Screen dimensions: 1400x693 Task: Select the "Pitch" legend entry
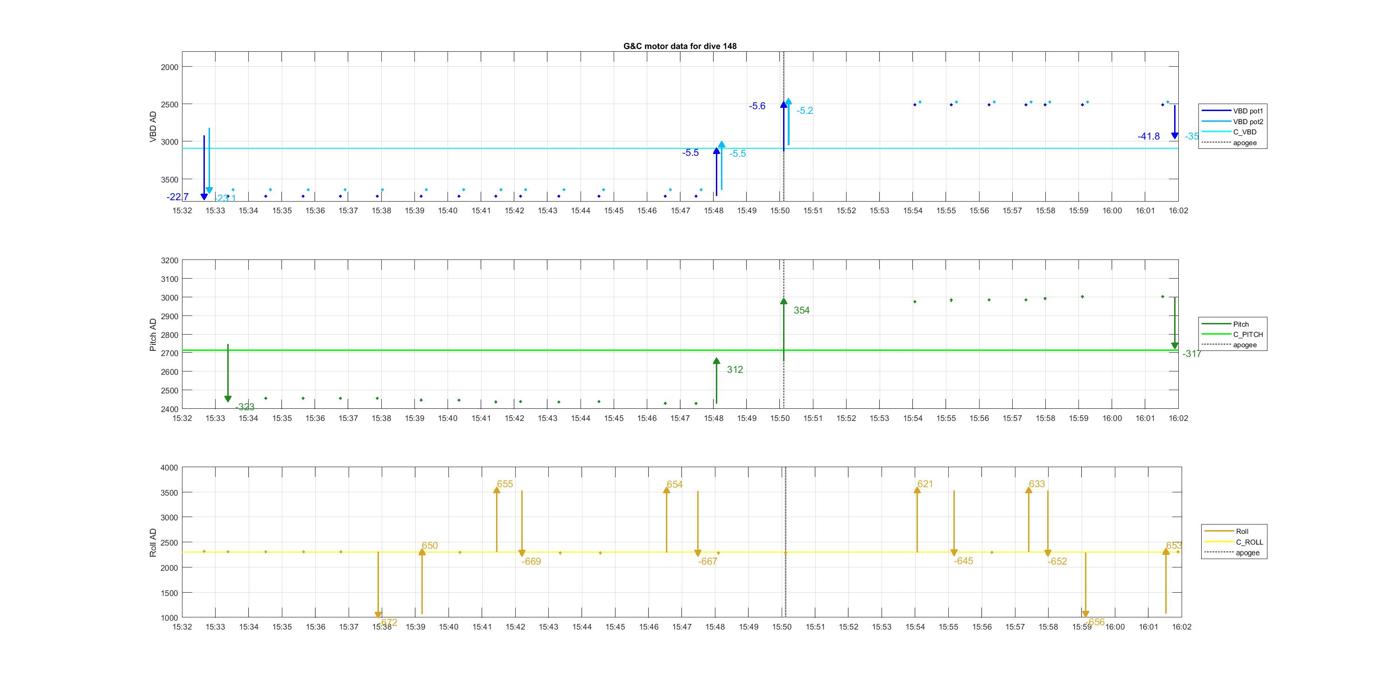click(x=1232, y=324)
